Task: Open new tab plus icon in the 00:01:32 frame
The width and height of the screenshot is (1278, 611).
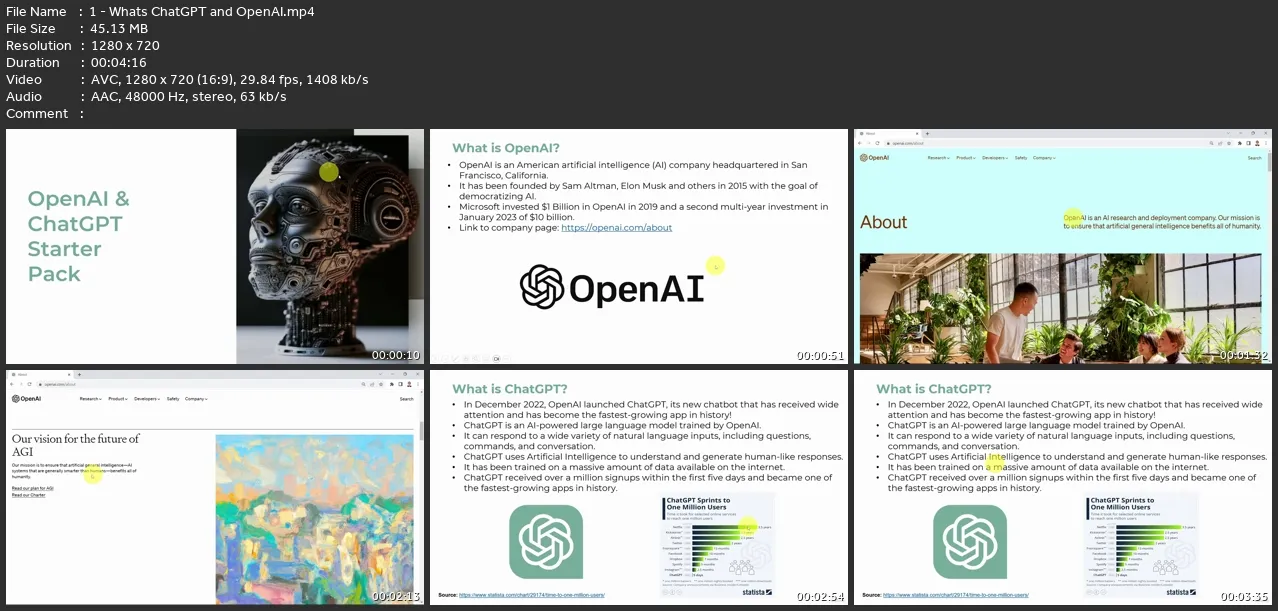Action: [927, 134]
